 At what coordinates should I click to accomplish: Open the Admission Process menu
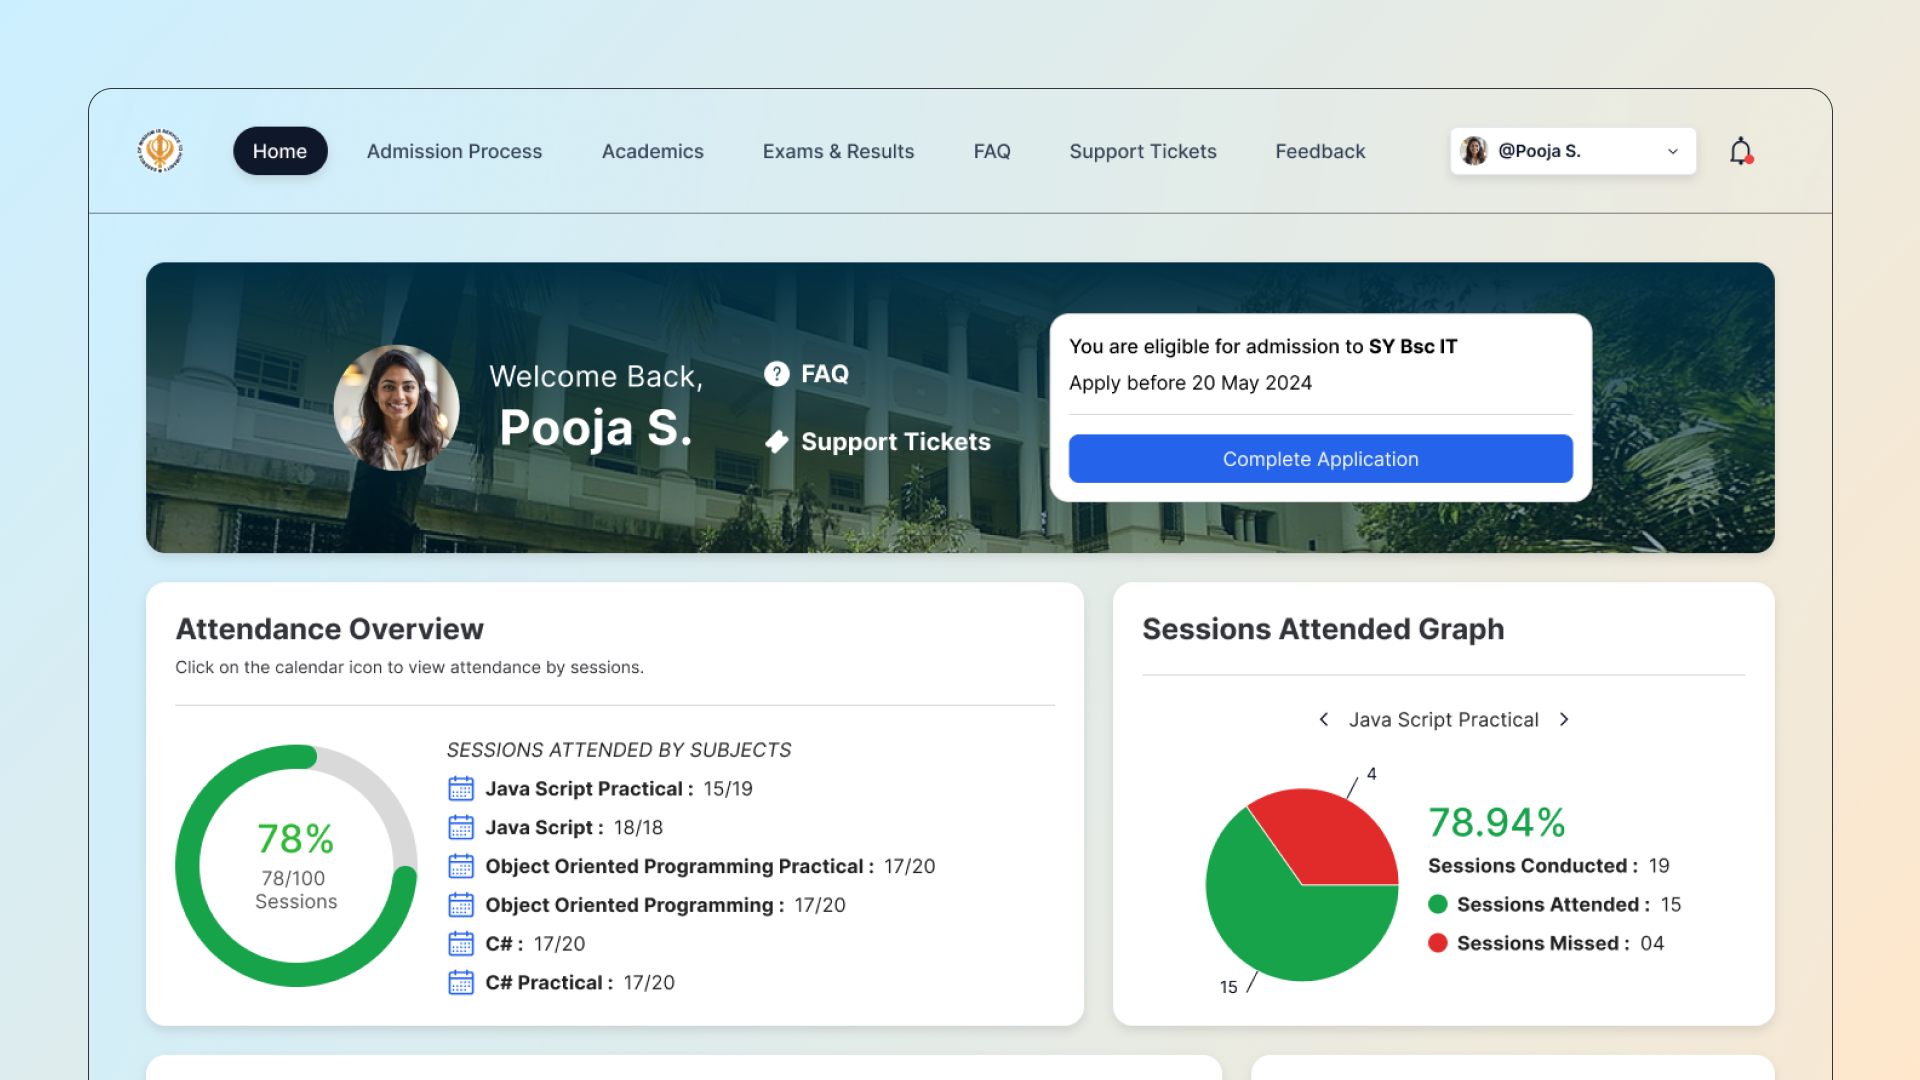454,151
